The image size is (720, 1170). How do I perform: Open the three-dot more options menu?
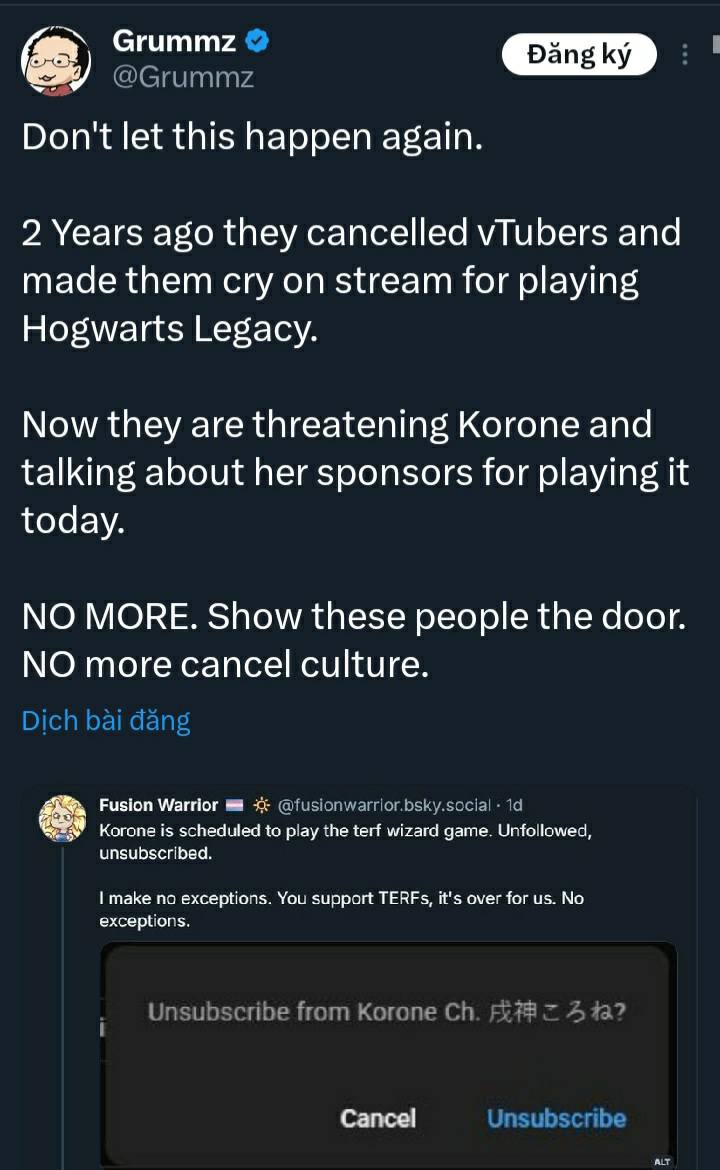point(685,55)
